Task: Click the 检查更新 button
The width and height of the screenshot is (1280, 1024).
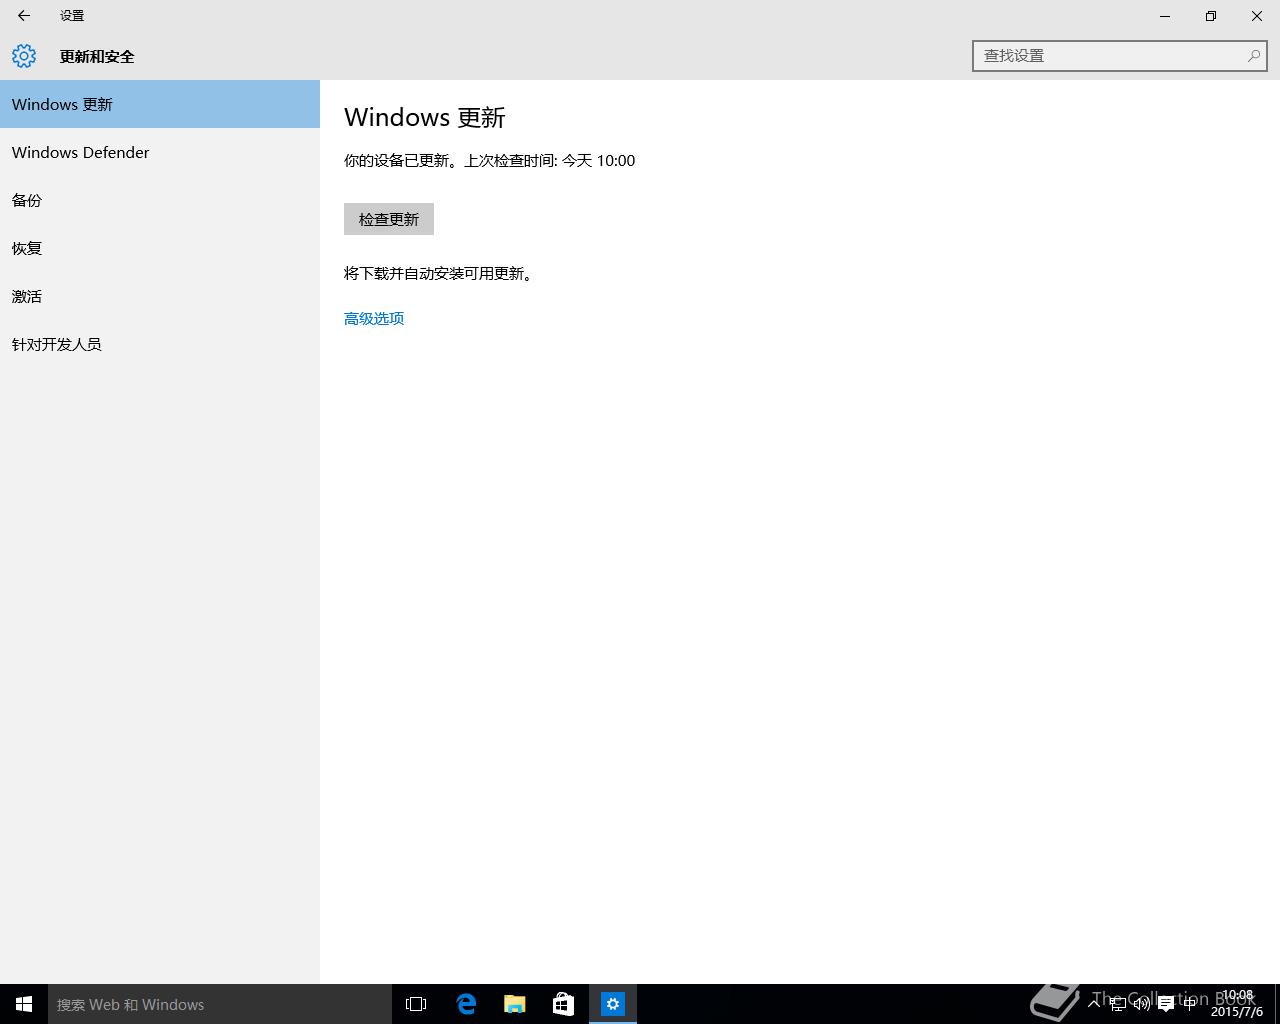Action: pyautogui.click(x=389, y=219)
